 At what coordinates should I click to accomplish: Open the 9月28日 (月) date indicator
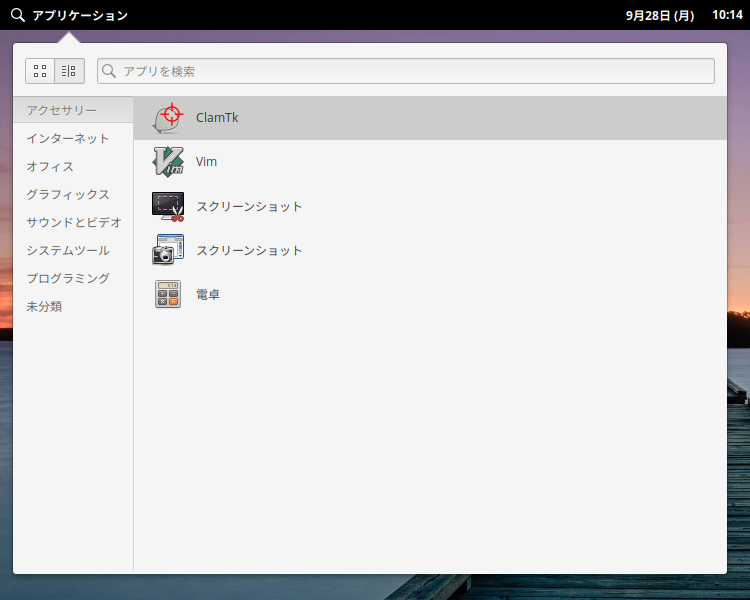660,15
